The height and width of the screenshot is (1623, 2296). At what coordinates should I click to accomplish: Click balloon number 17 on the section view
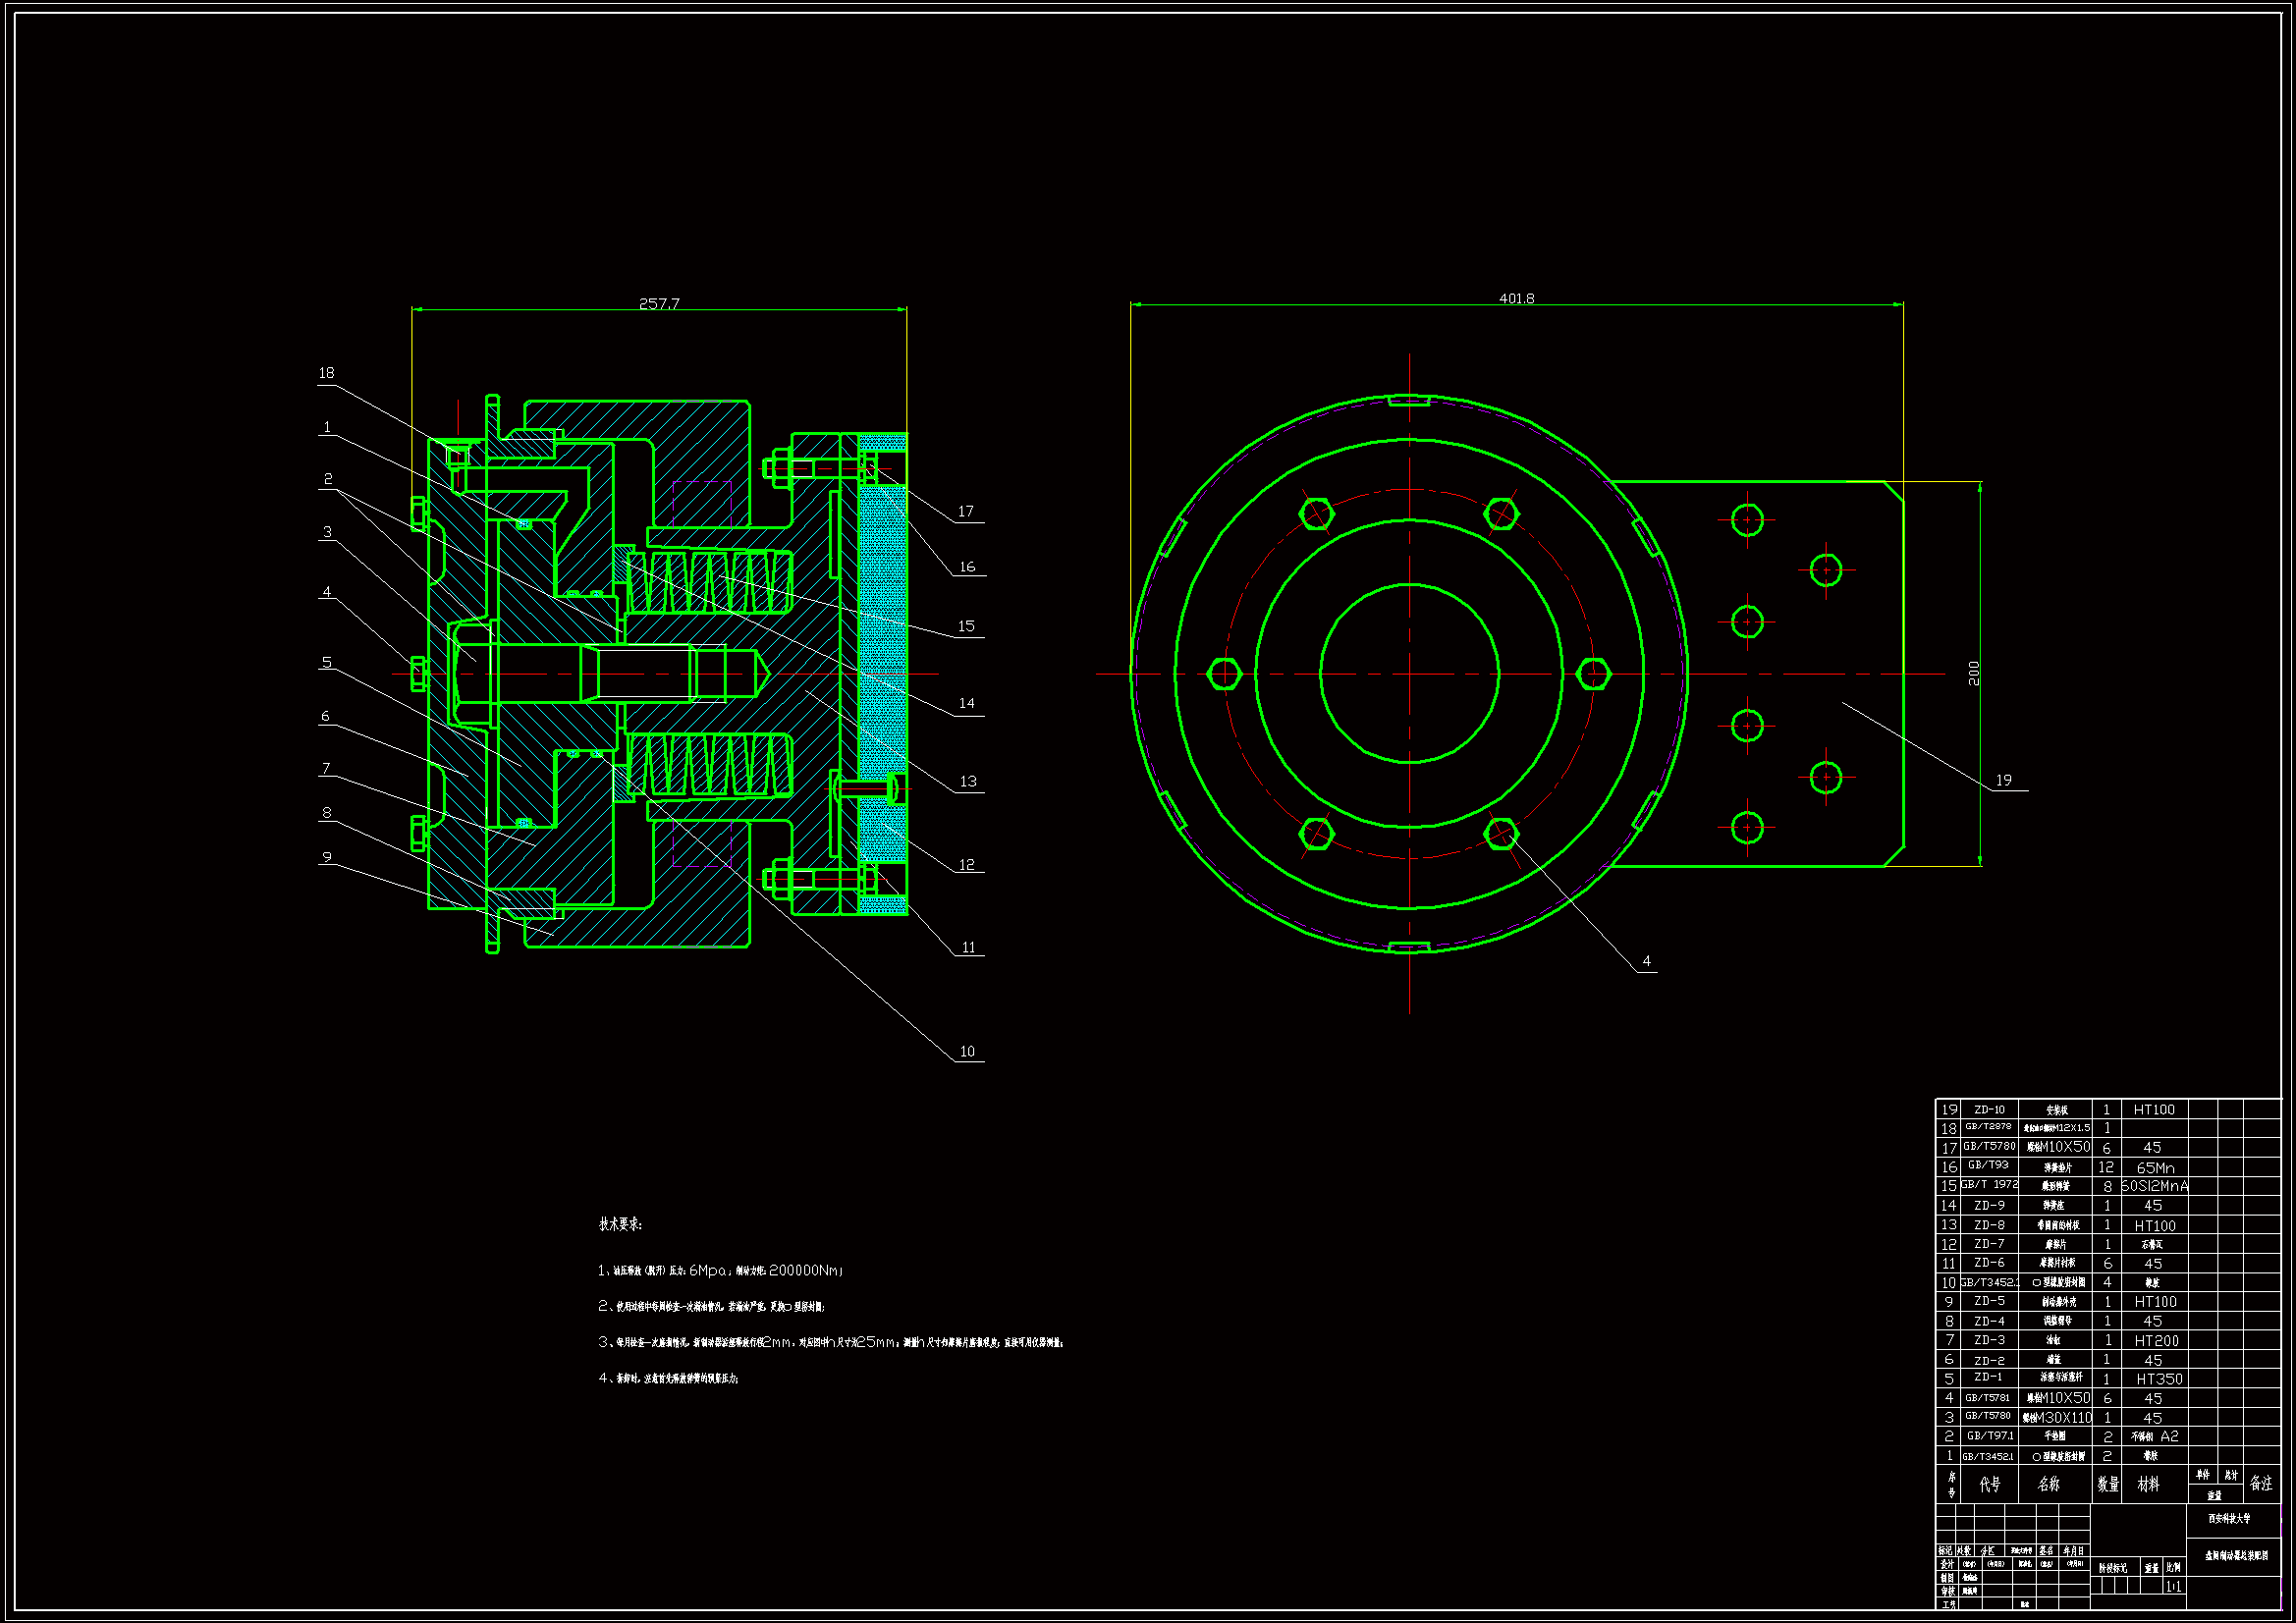pos(965,511)
